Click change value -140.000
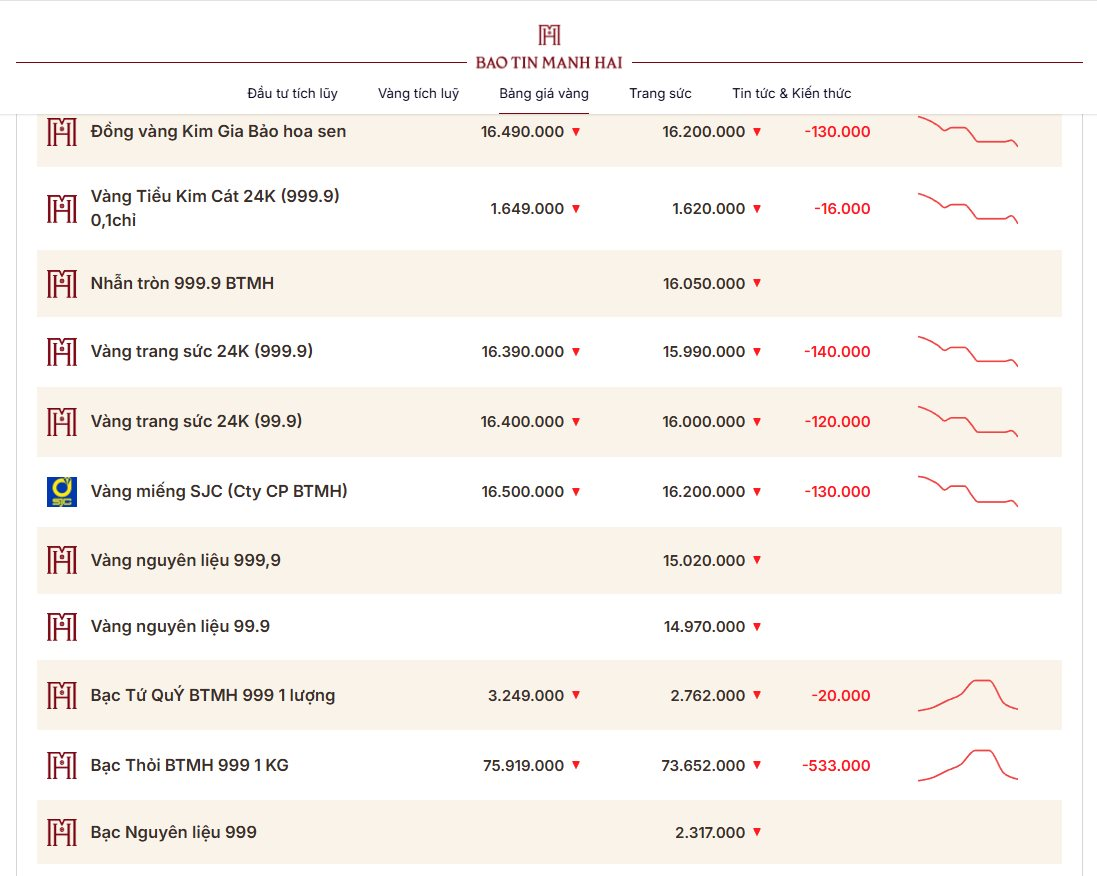Viewport: 1097px width, 876px height. click(x=837, y=351)
